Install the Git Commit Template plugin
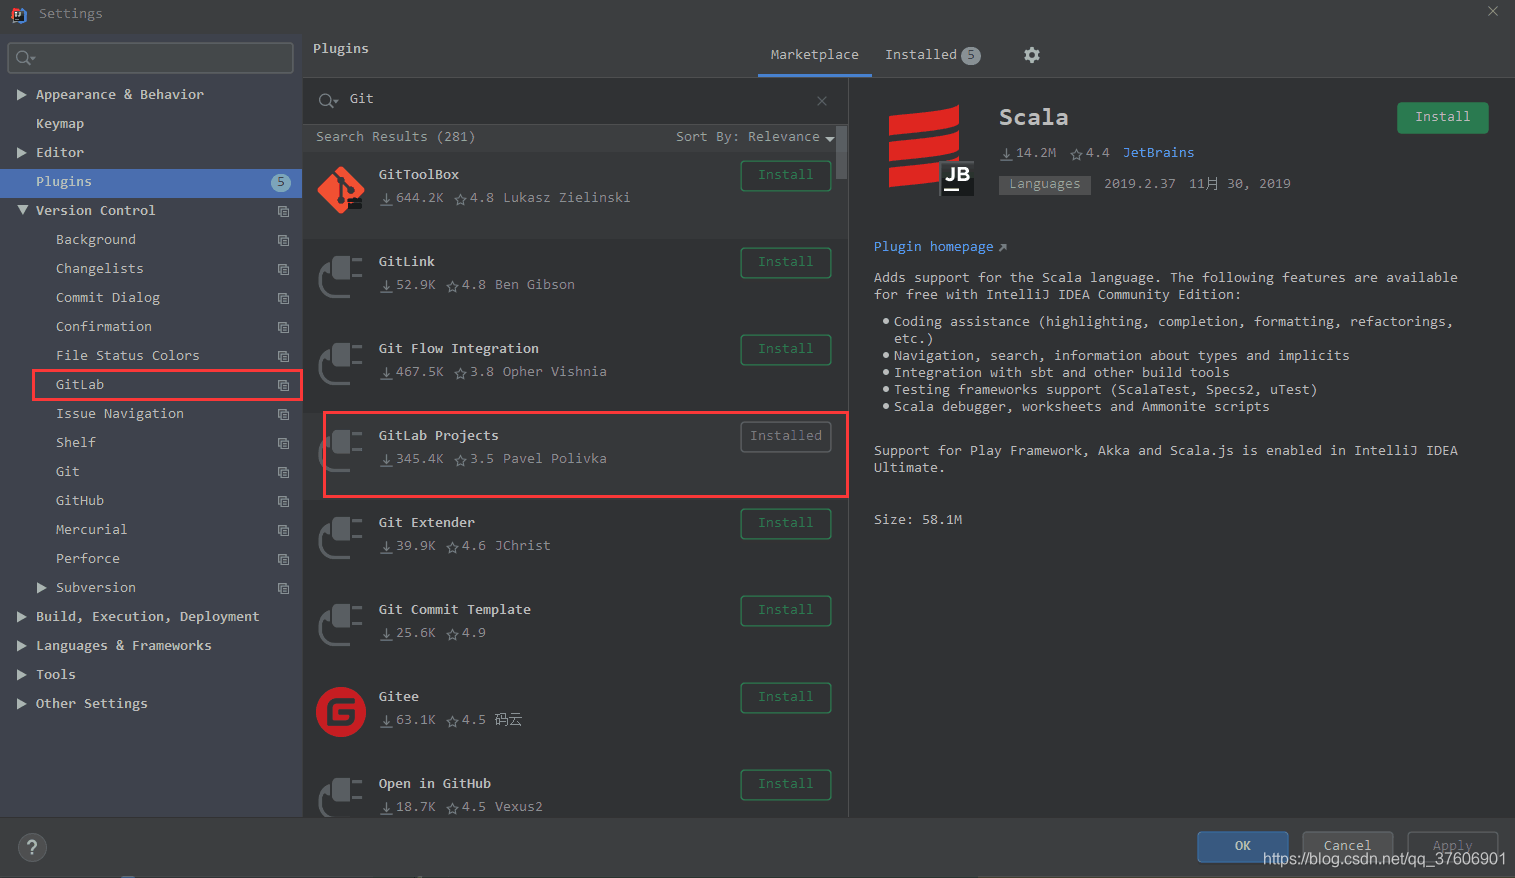 point(786,610)
